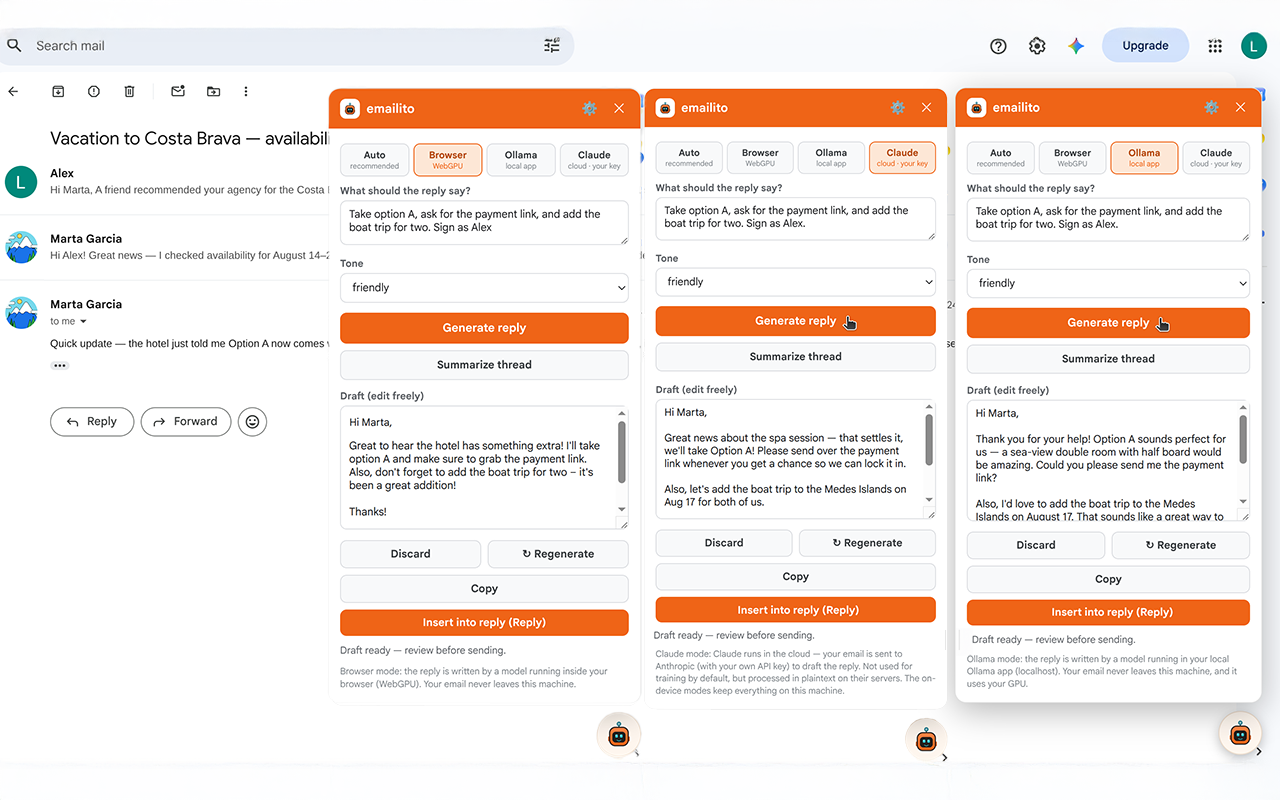Viewport: 1280px width, 800px height.
Task: Click the Gmail Forward button
Action: click(x=186, y=422)
